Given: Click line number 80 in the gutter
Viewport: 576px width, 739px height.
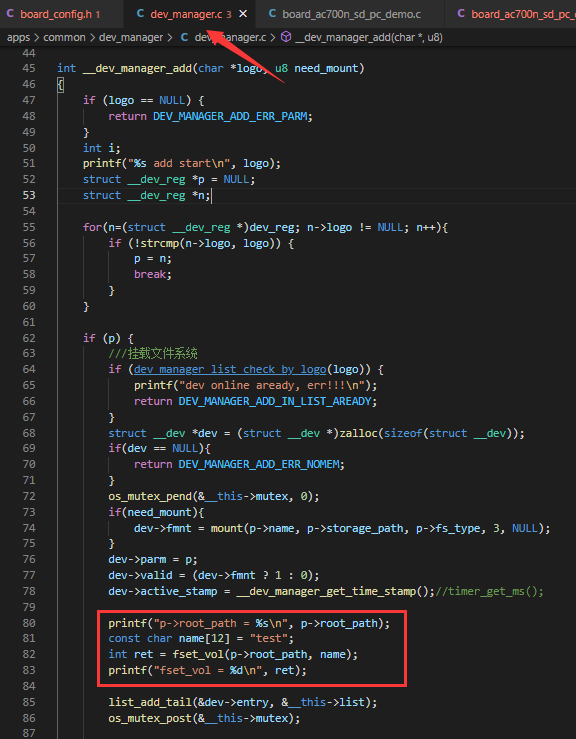Looking at the screenshot, I should point(29,623).
